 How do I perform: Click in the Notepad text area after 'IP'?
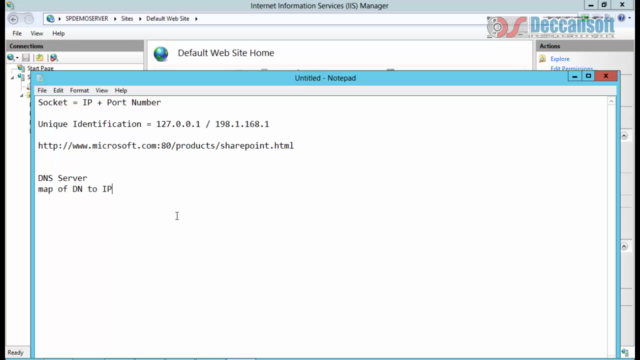point(113,189)
